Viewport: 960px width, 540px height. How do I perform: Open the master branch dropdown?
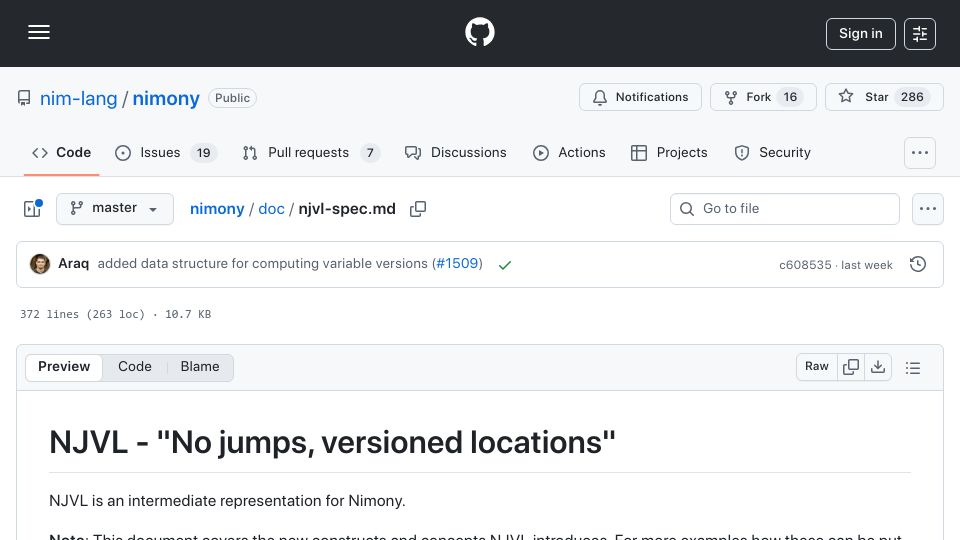point(114,209)
